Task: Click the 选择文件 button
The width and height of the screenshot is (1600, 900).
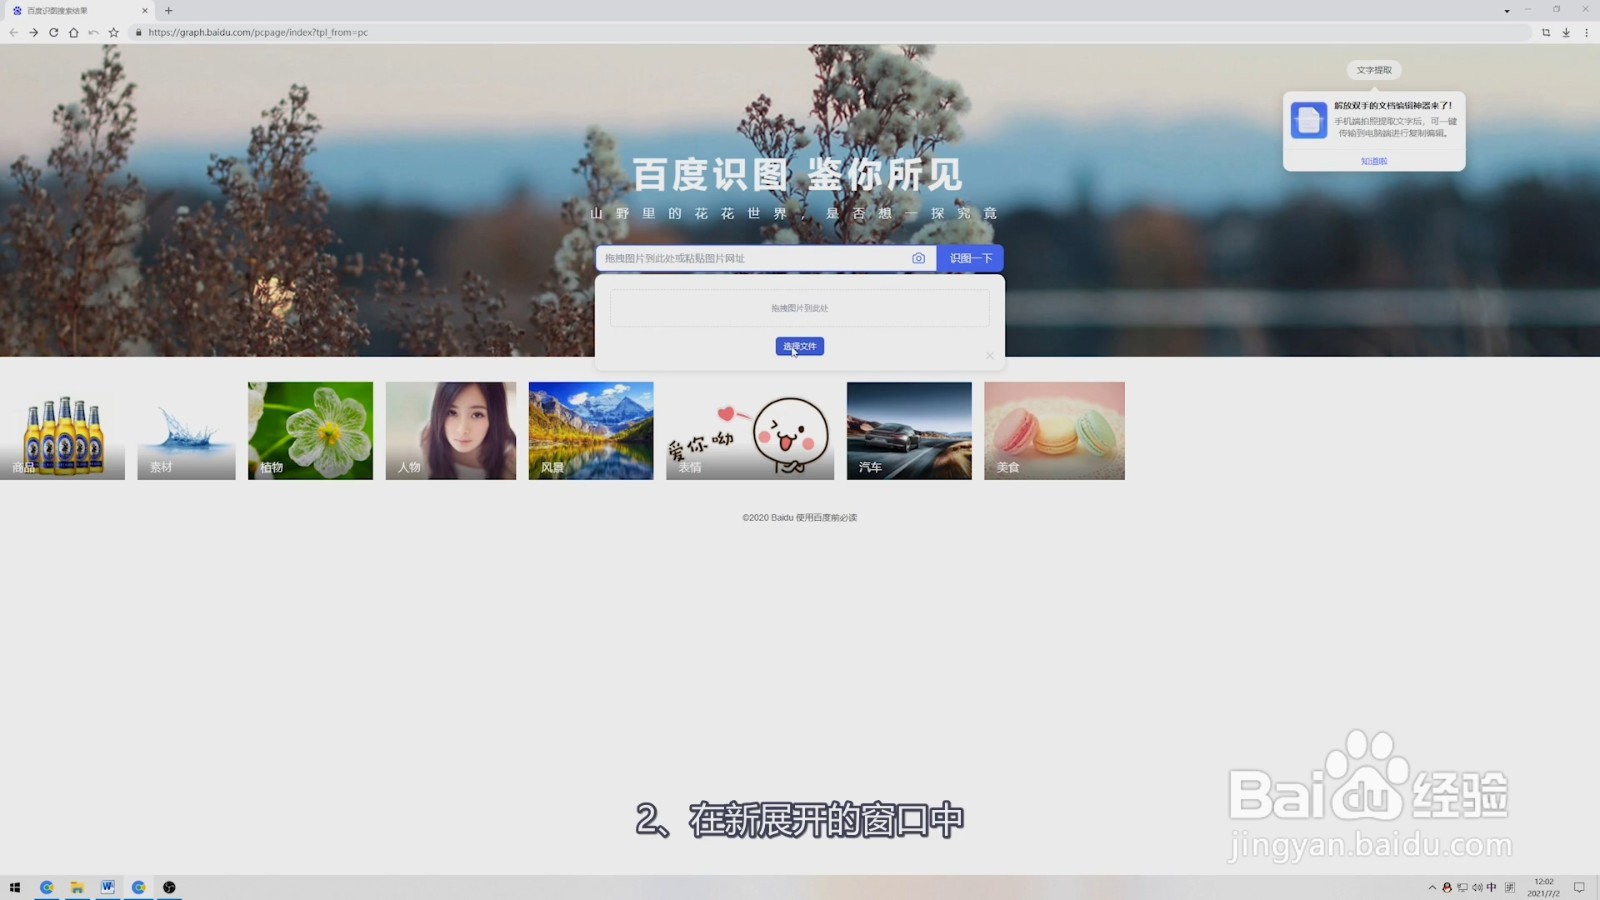Action: (800, 346)
